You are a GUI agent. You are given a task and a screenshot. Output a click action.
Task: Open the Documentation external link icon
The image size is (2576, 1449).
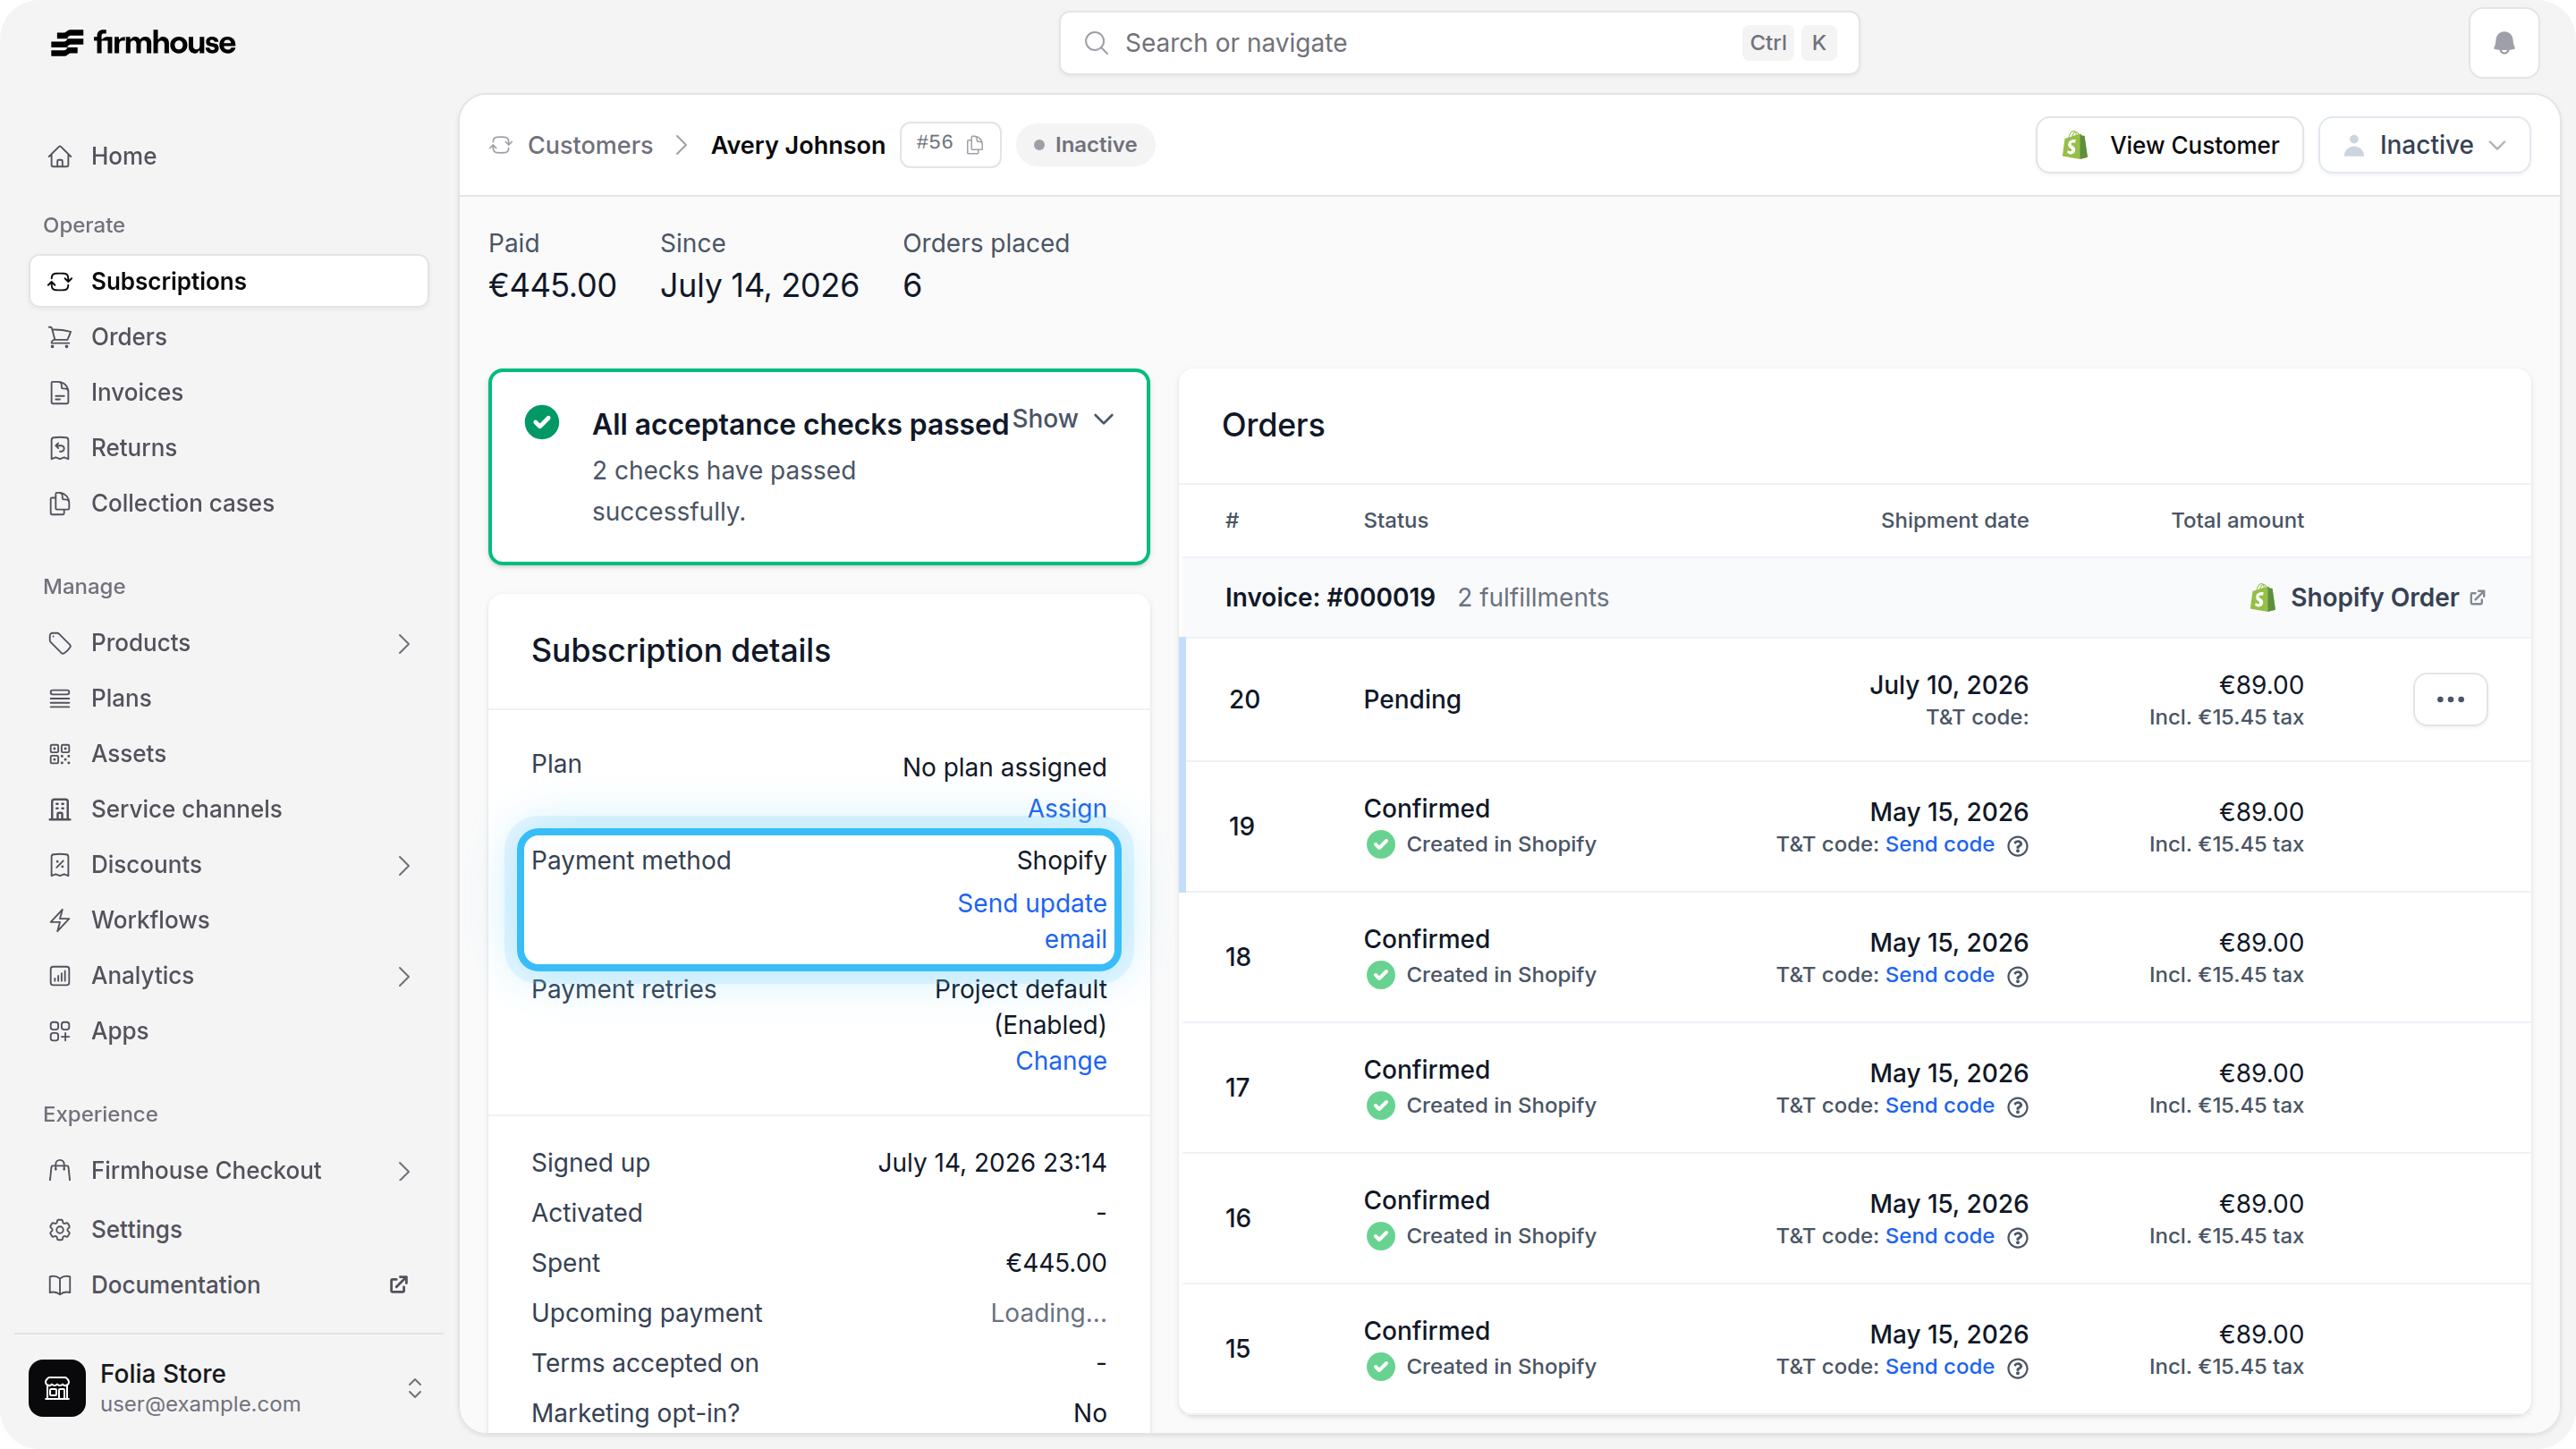point(398,1285)
